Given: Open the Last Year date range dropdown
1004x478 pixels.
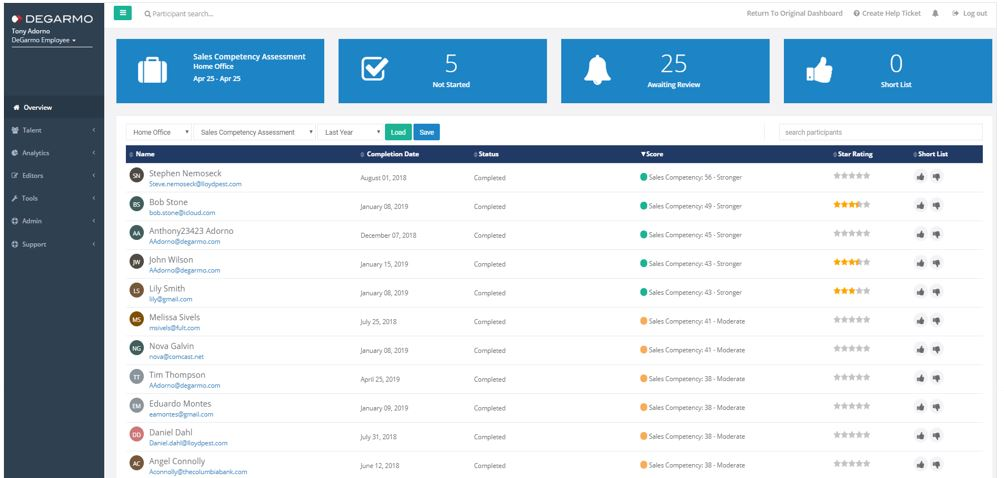Looking at the screenshot, I should click(350, 132).
